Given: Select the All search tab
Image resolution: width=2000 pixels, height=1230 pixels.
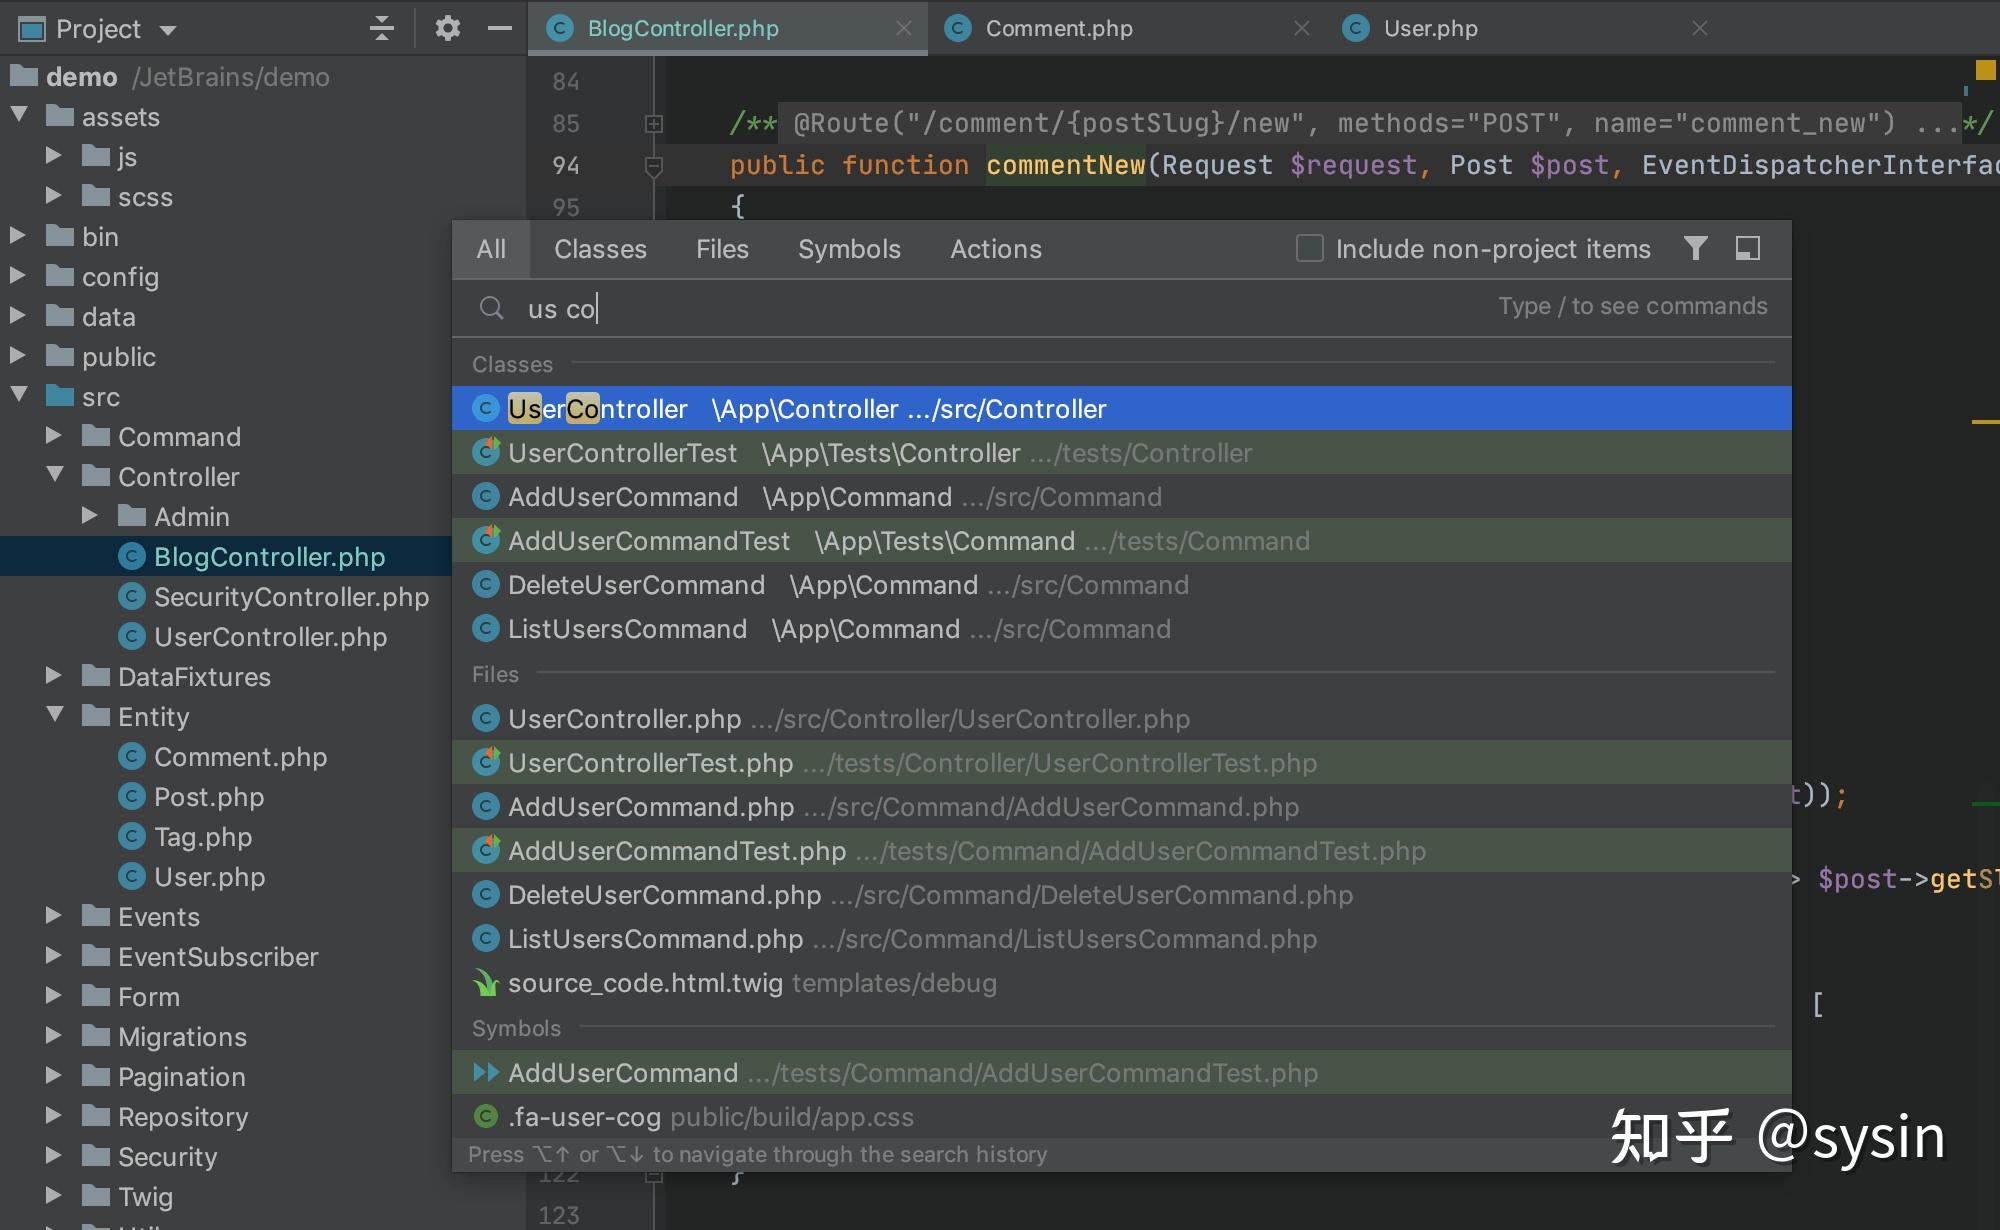Looking at the screenshot, I should (x=490, y=249).
